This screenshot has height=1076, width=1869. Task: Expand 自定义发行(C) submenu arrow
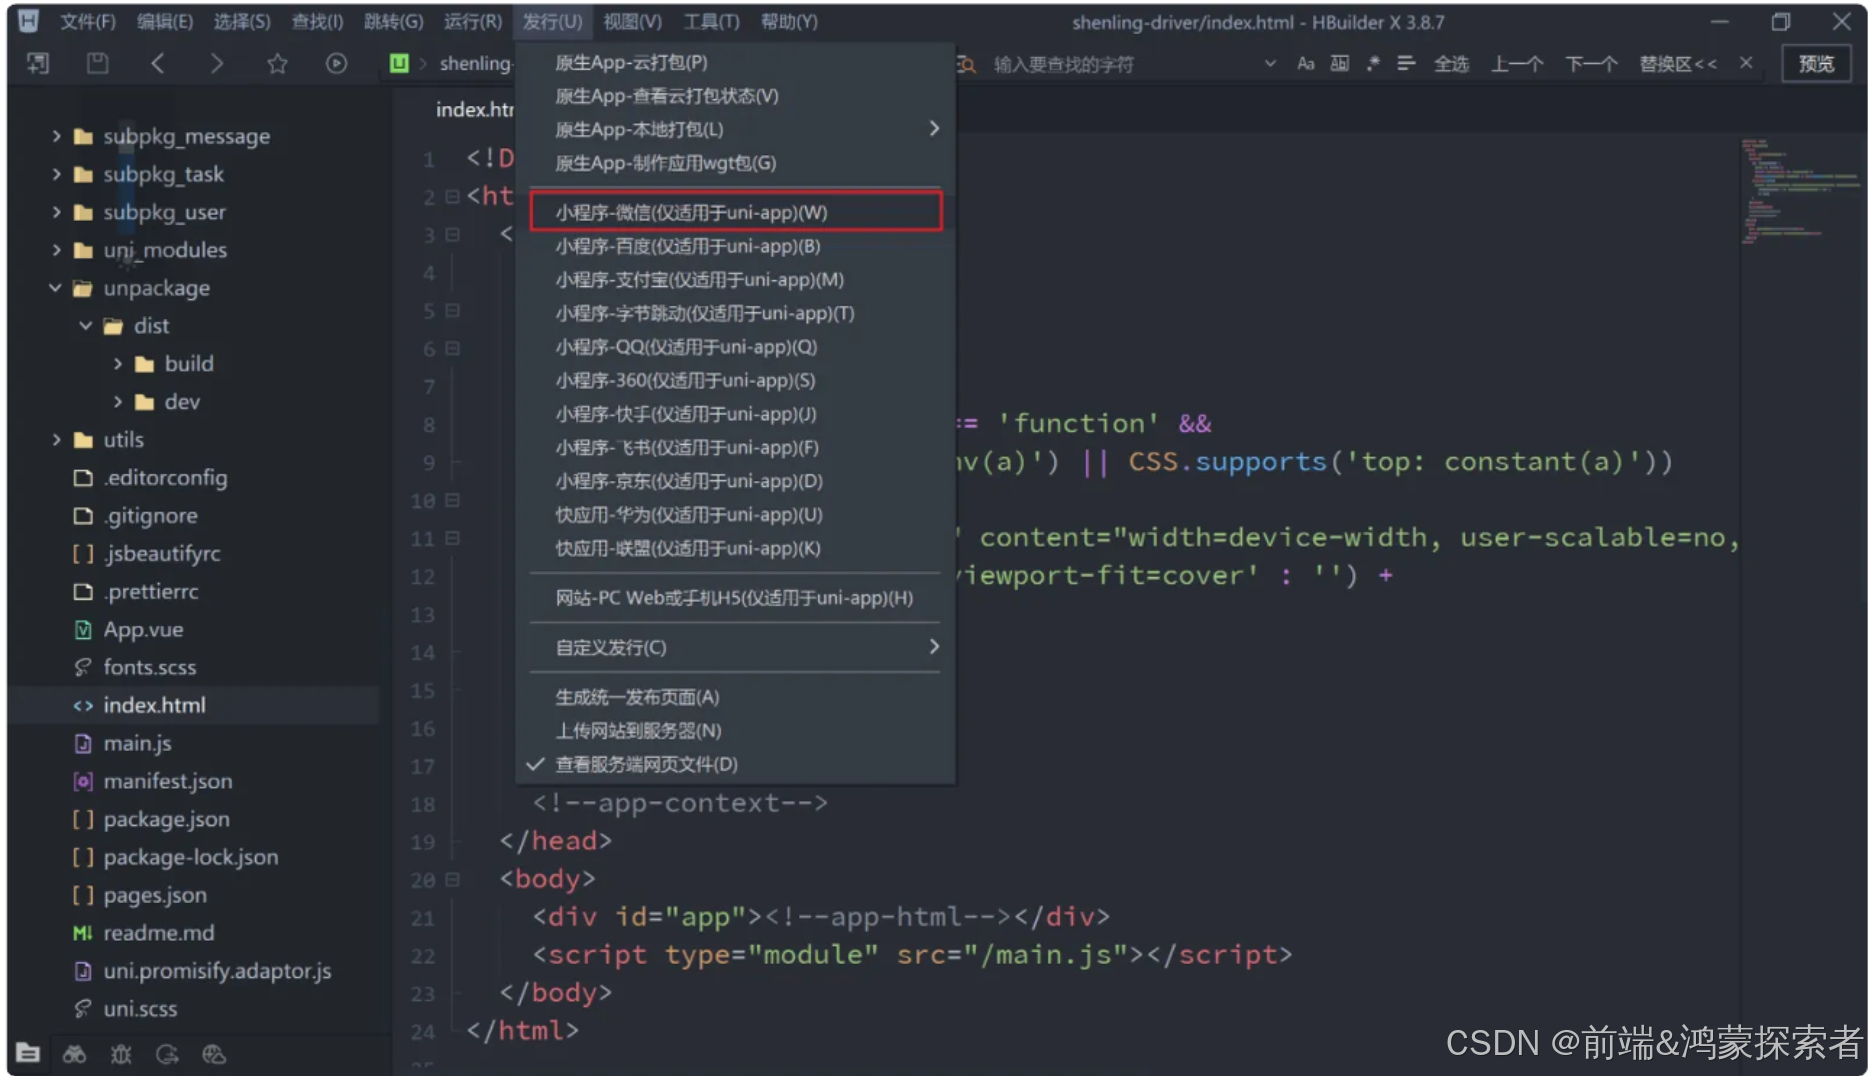(x=934, y=646)
